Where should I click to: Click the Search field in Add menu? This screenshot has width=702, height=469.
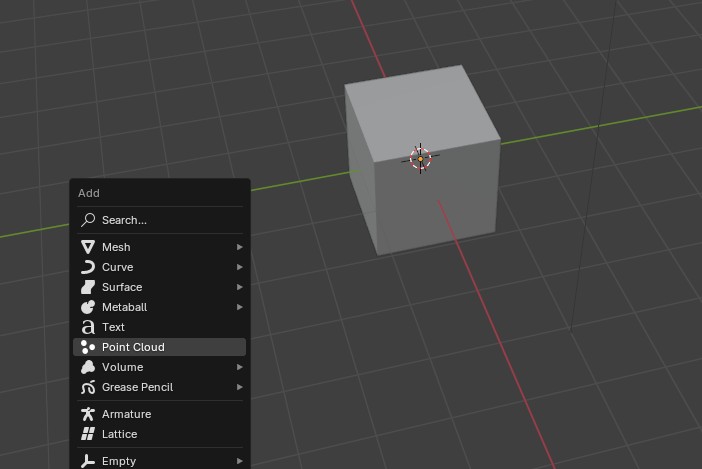(160, 220)
